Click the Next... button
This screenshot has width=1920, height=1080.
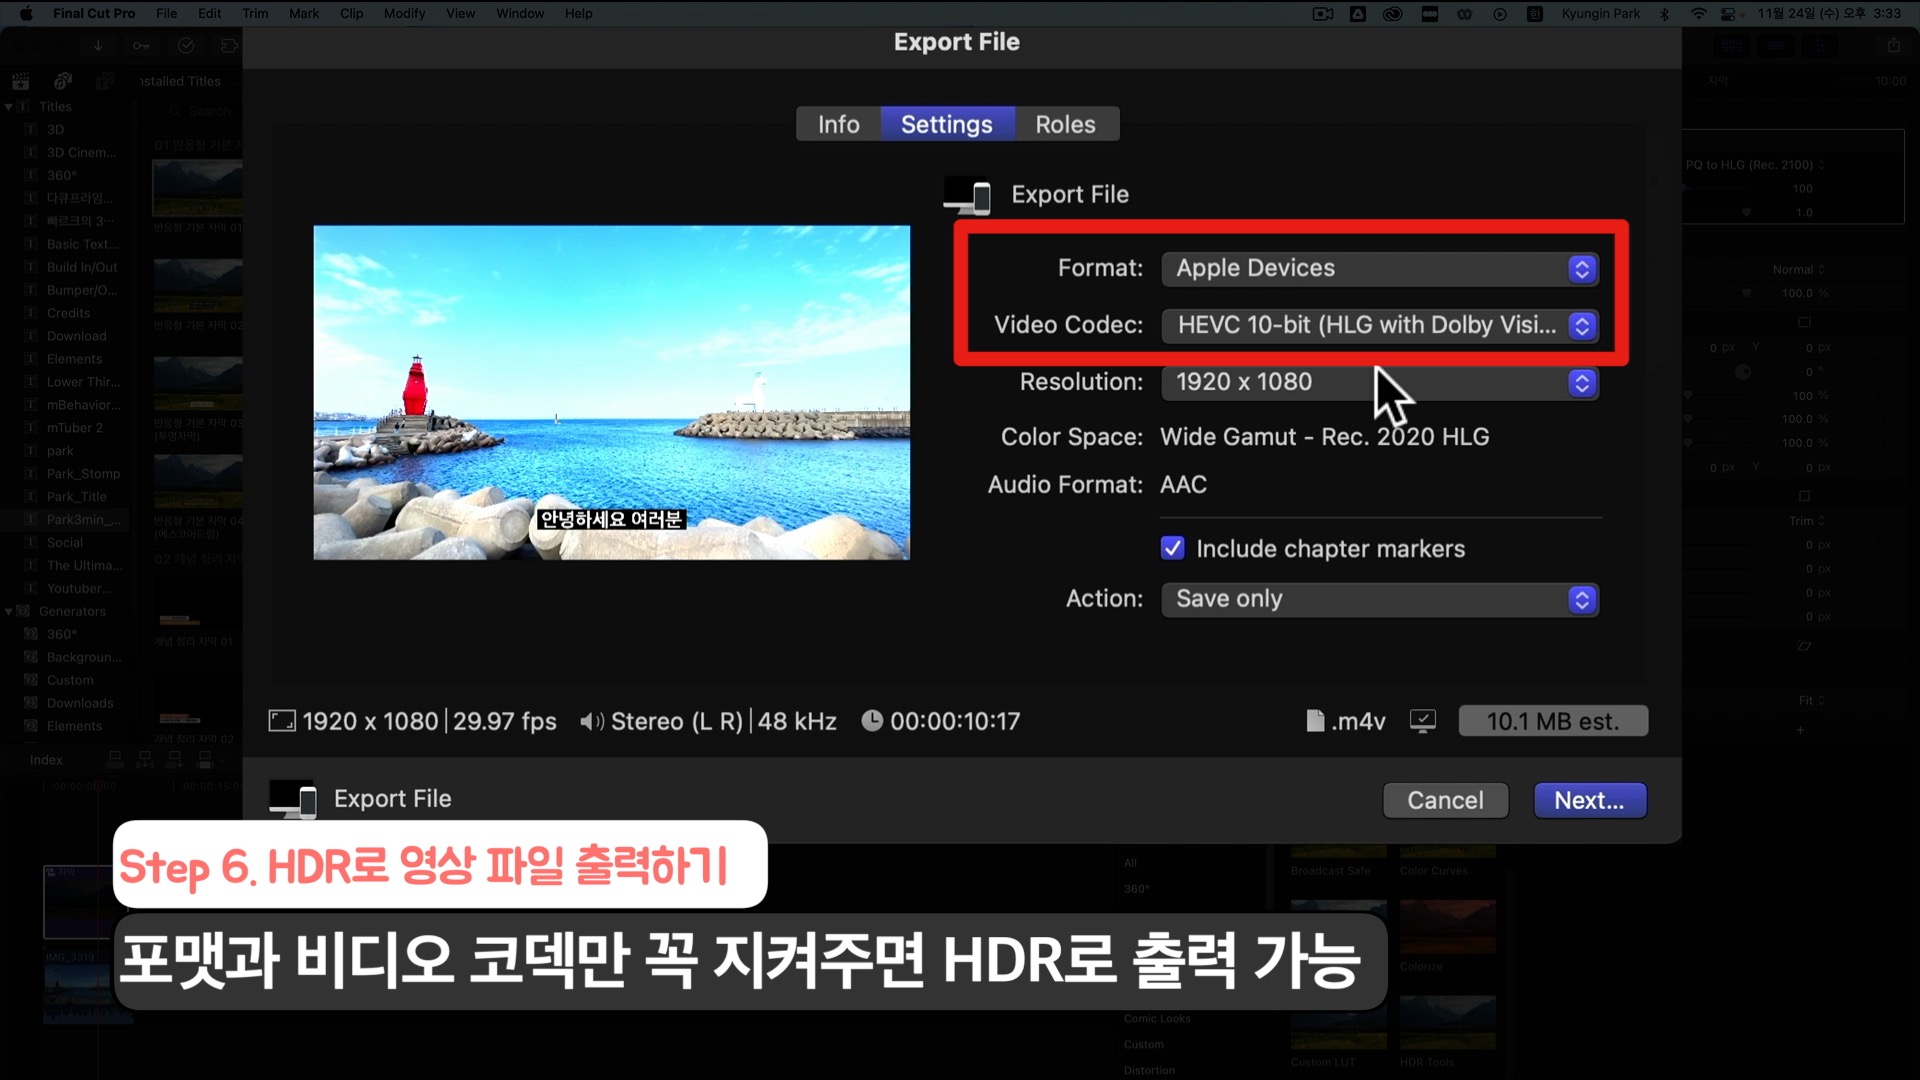[x=1589, y=800]
